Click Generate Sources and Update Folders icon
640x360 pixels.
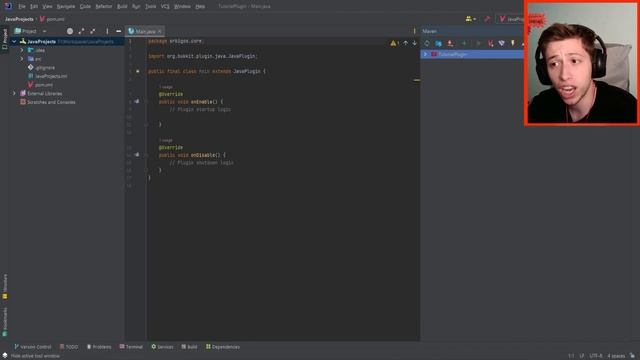pos(438,43)
